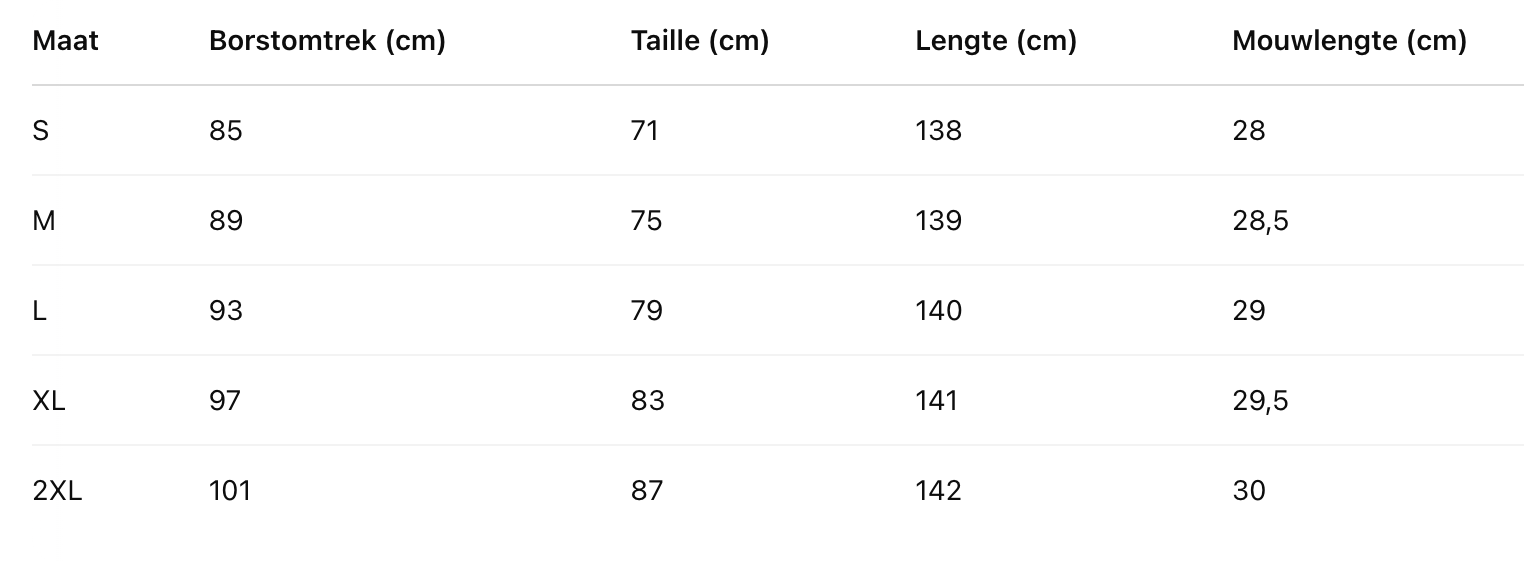Click the Borstomtrek value 101

(230, 491)
